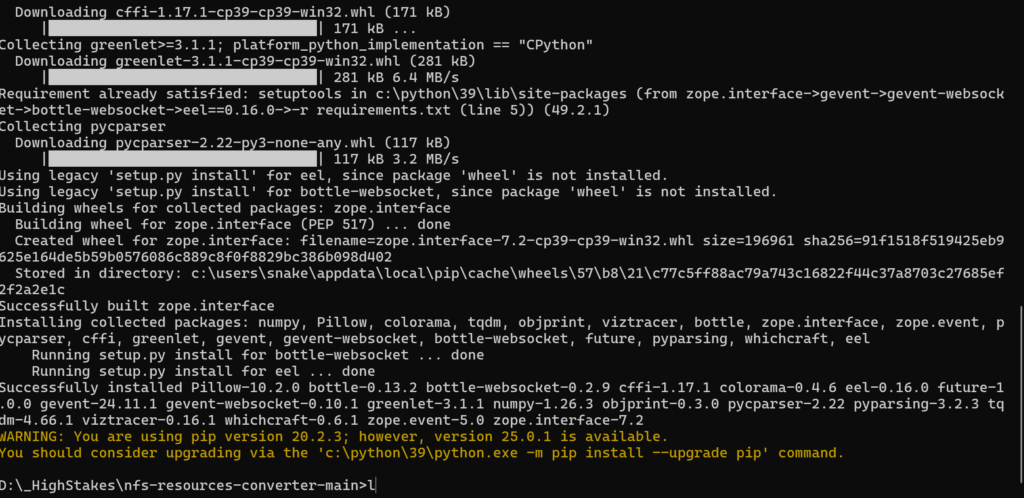1024x498 pixels.
Task: Click the "Successfully built zope.interface" line
Action: coord(137,306)
